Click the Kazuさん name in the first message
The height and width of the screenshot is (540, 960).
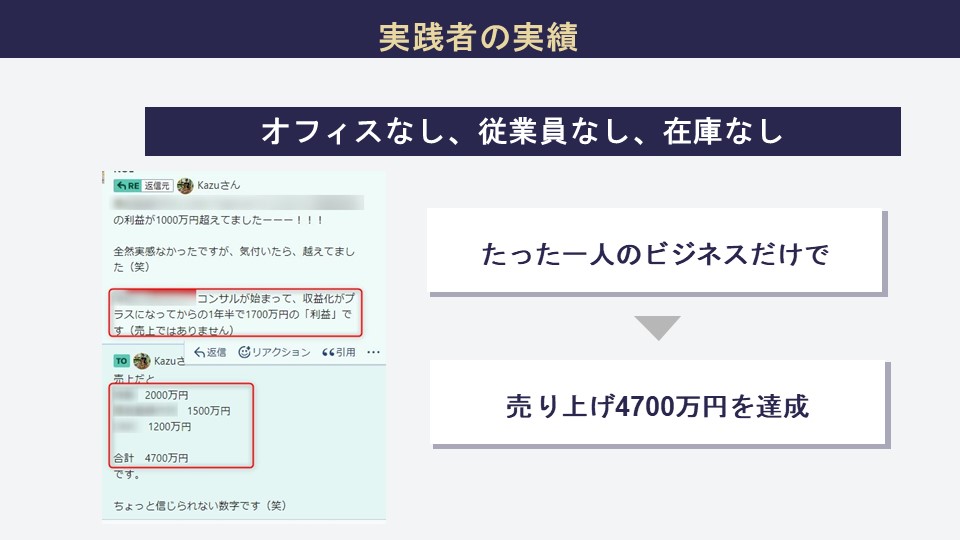(x=218, y=185)
